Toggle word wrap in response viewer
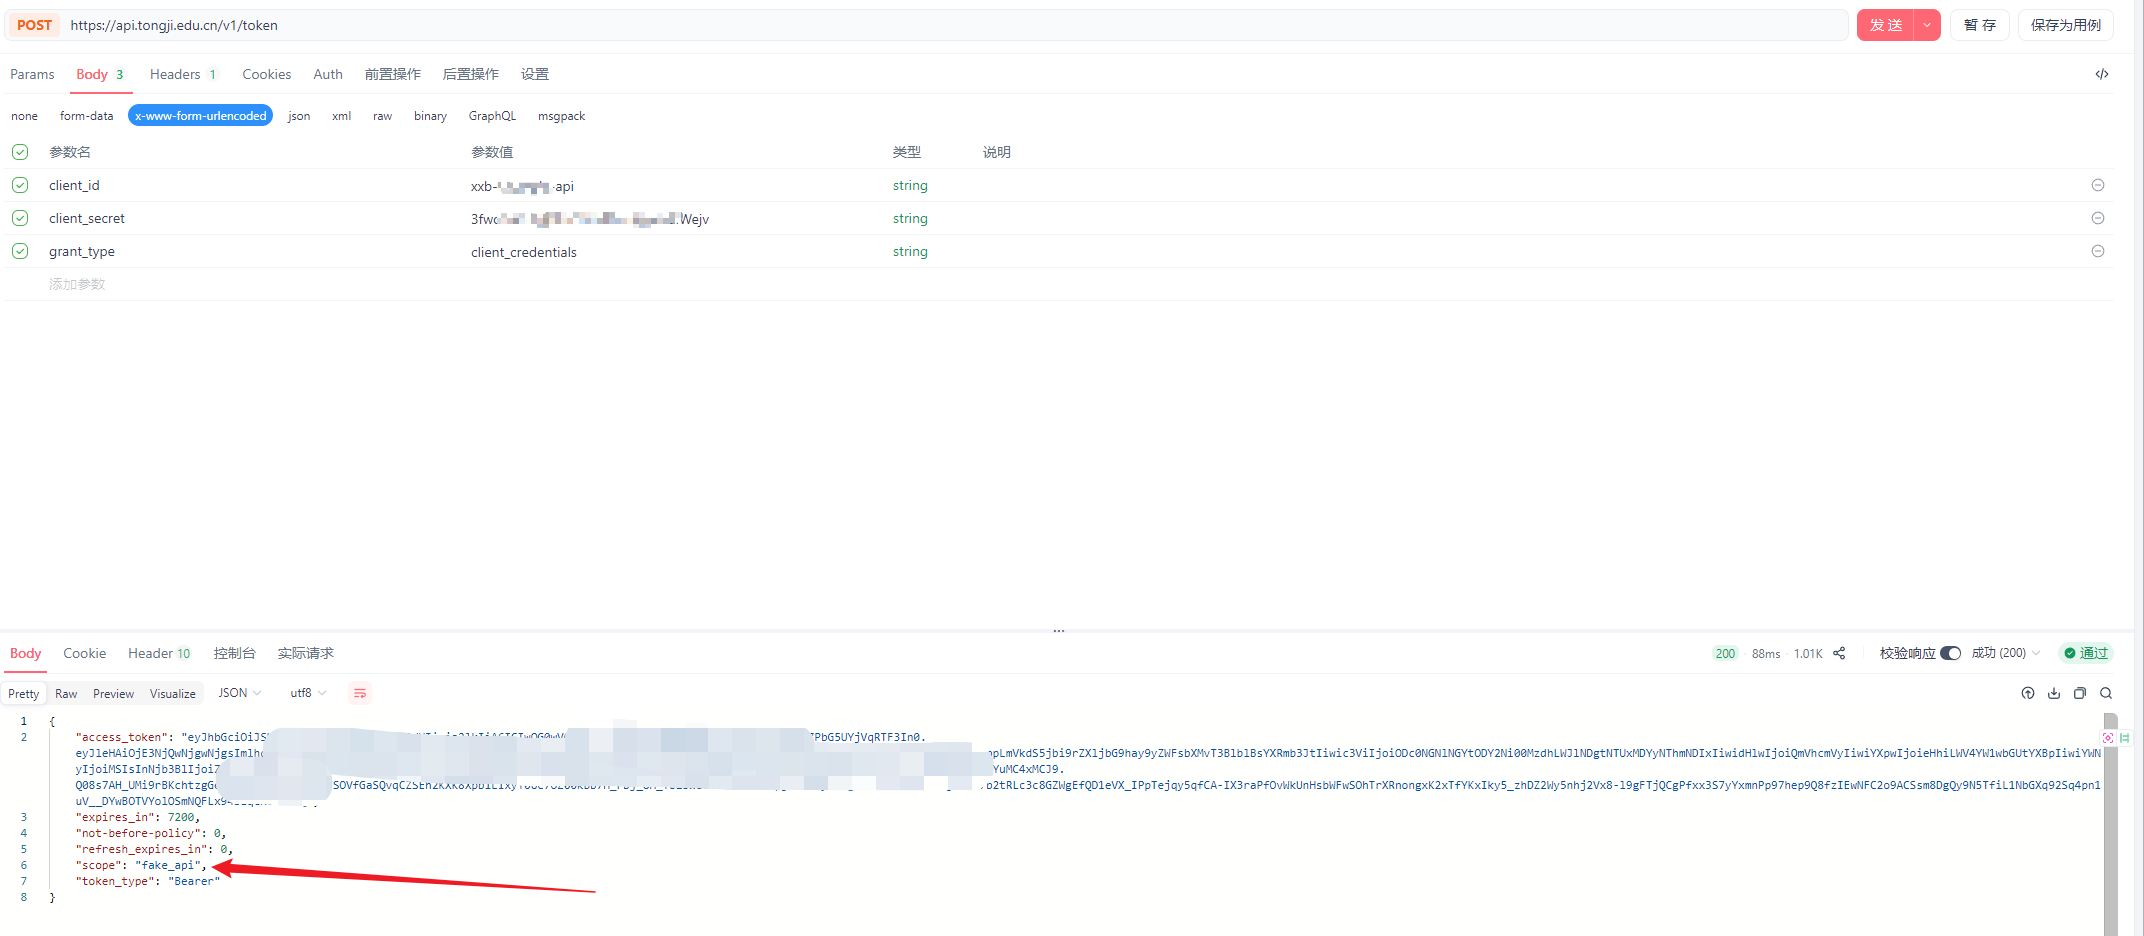This screenshot has height=936, width=2144. [360, 693]
